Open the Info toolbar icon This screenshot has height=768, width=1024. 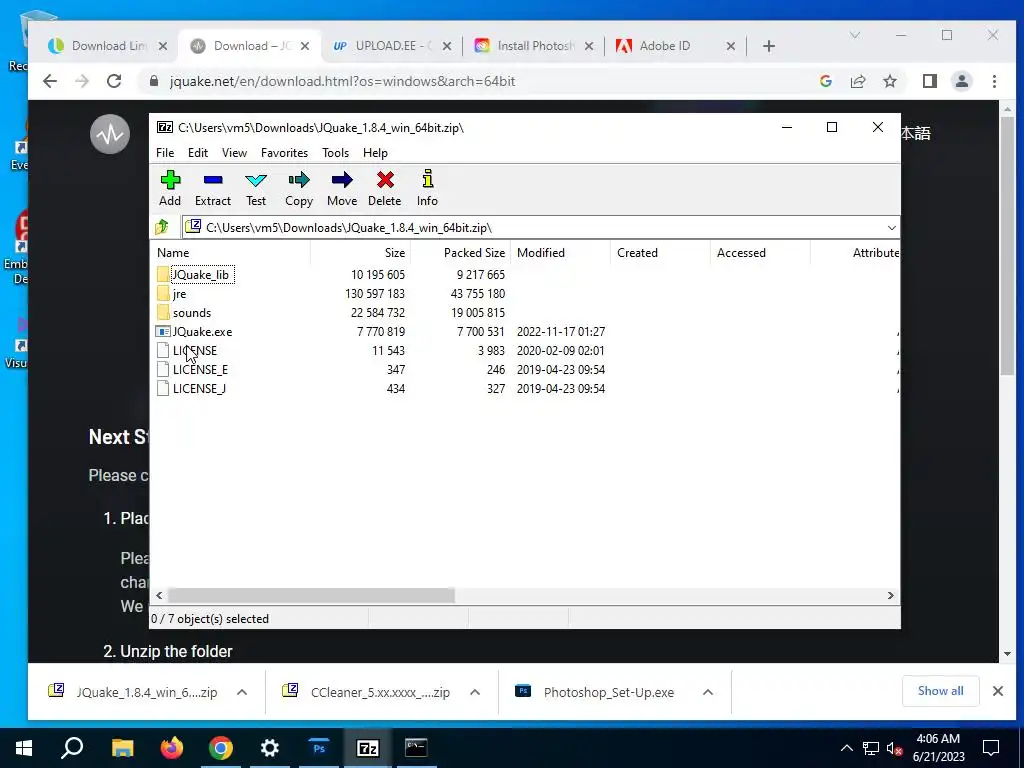(428, 179)
